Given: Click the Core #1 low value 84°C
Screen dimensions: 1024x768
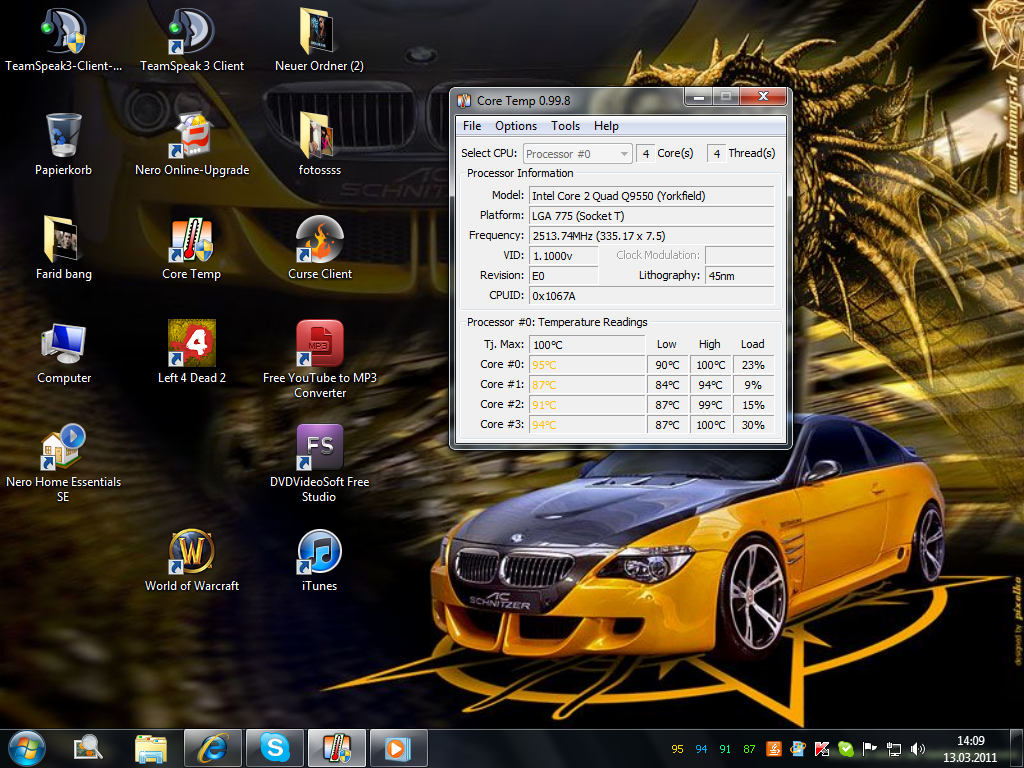Looking at the screenshot, I should point(667,385).
